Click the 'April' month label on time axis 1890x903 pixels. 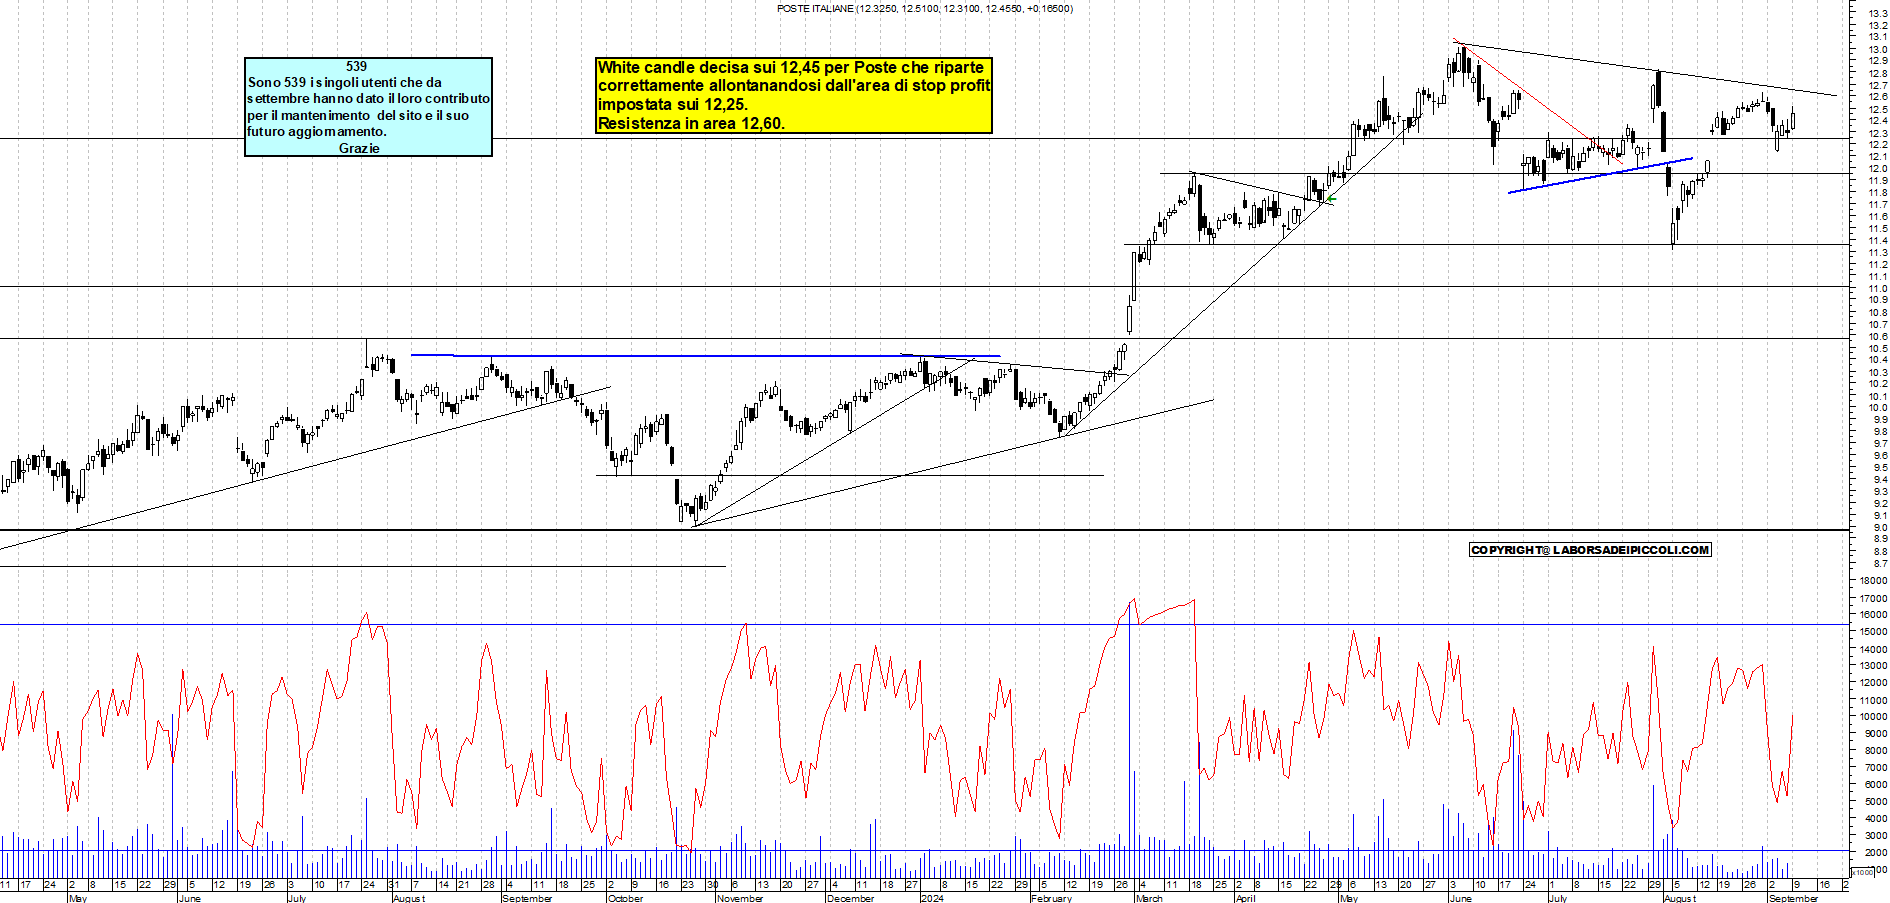click(x=1245, y=898)
